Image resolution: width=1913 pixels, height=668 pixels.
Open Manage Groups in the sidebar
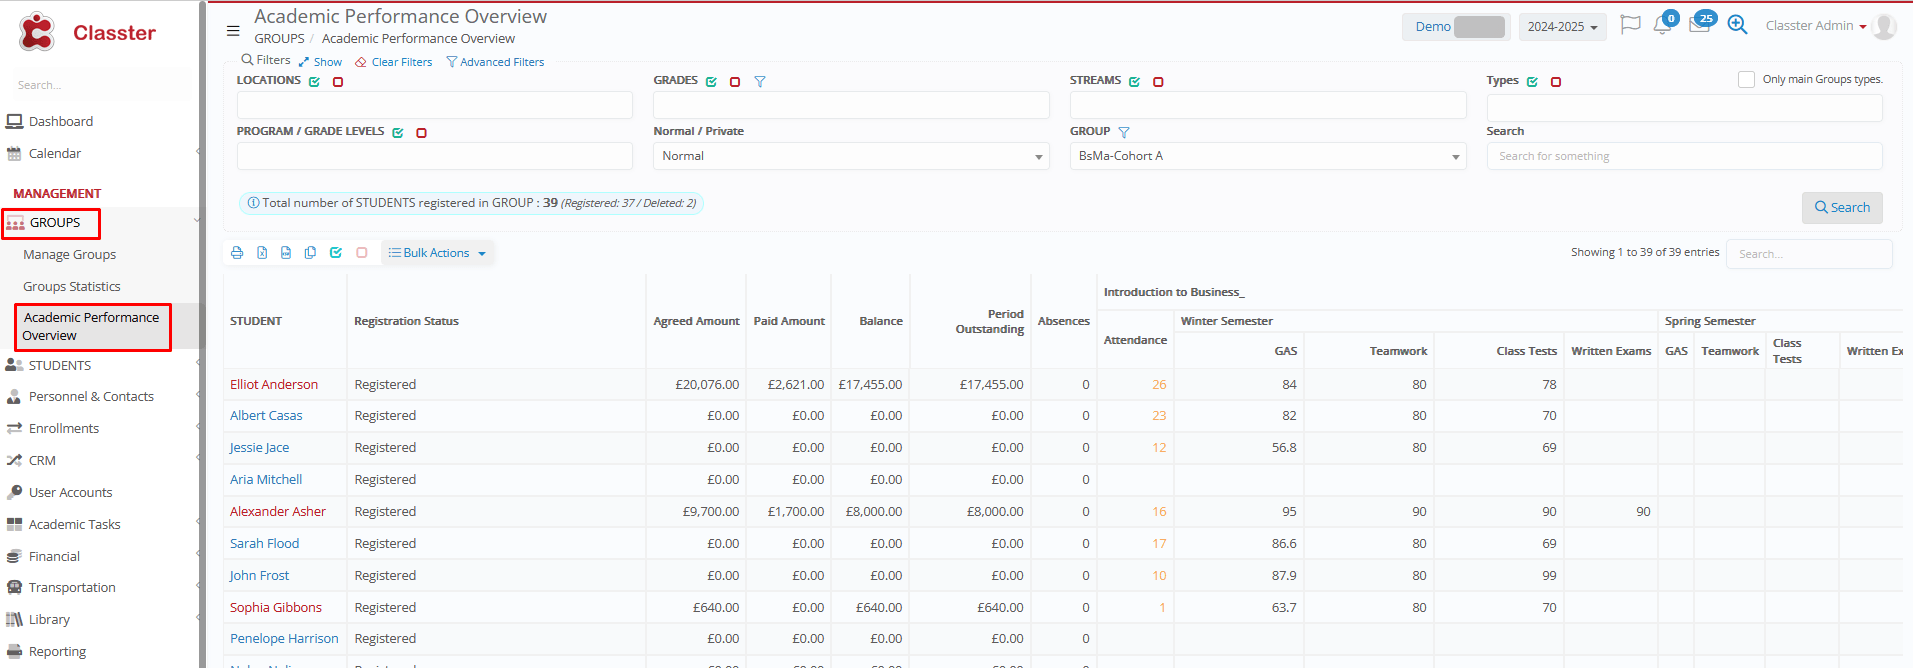[x=70, y=255]
